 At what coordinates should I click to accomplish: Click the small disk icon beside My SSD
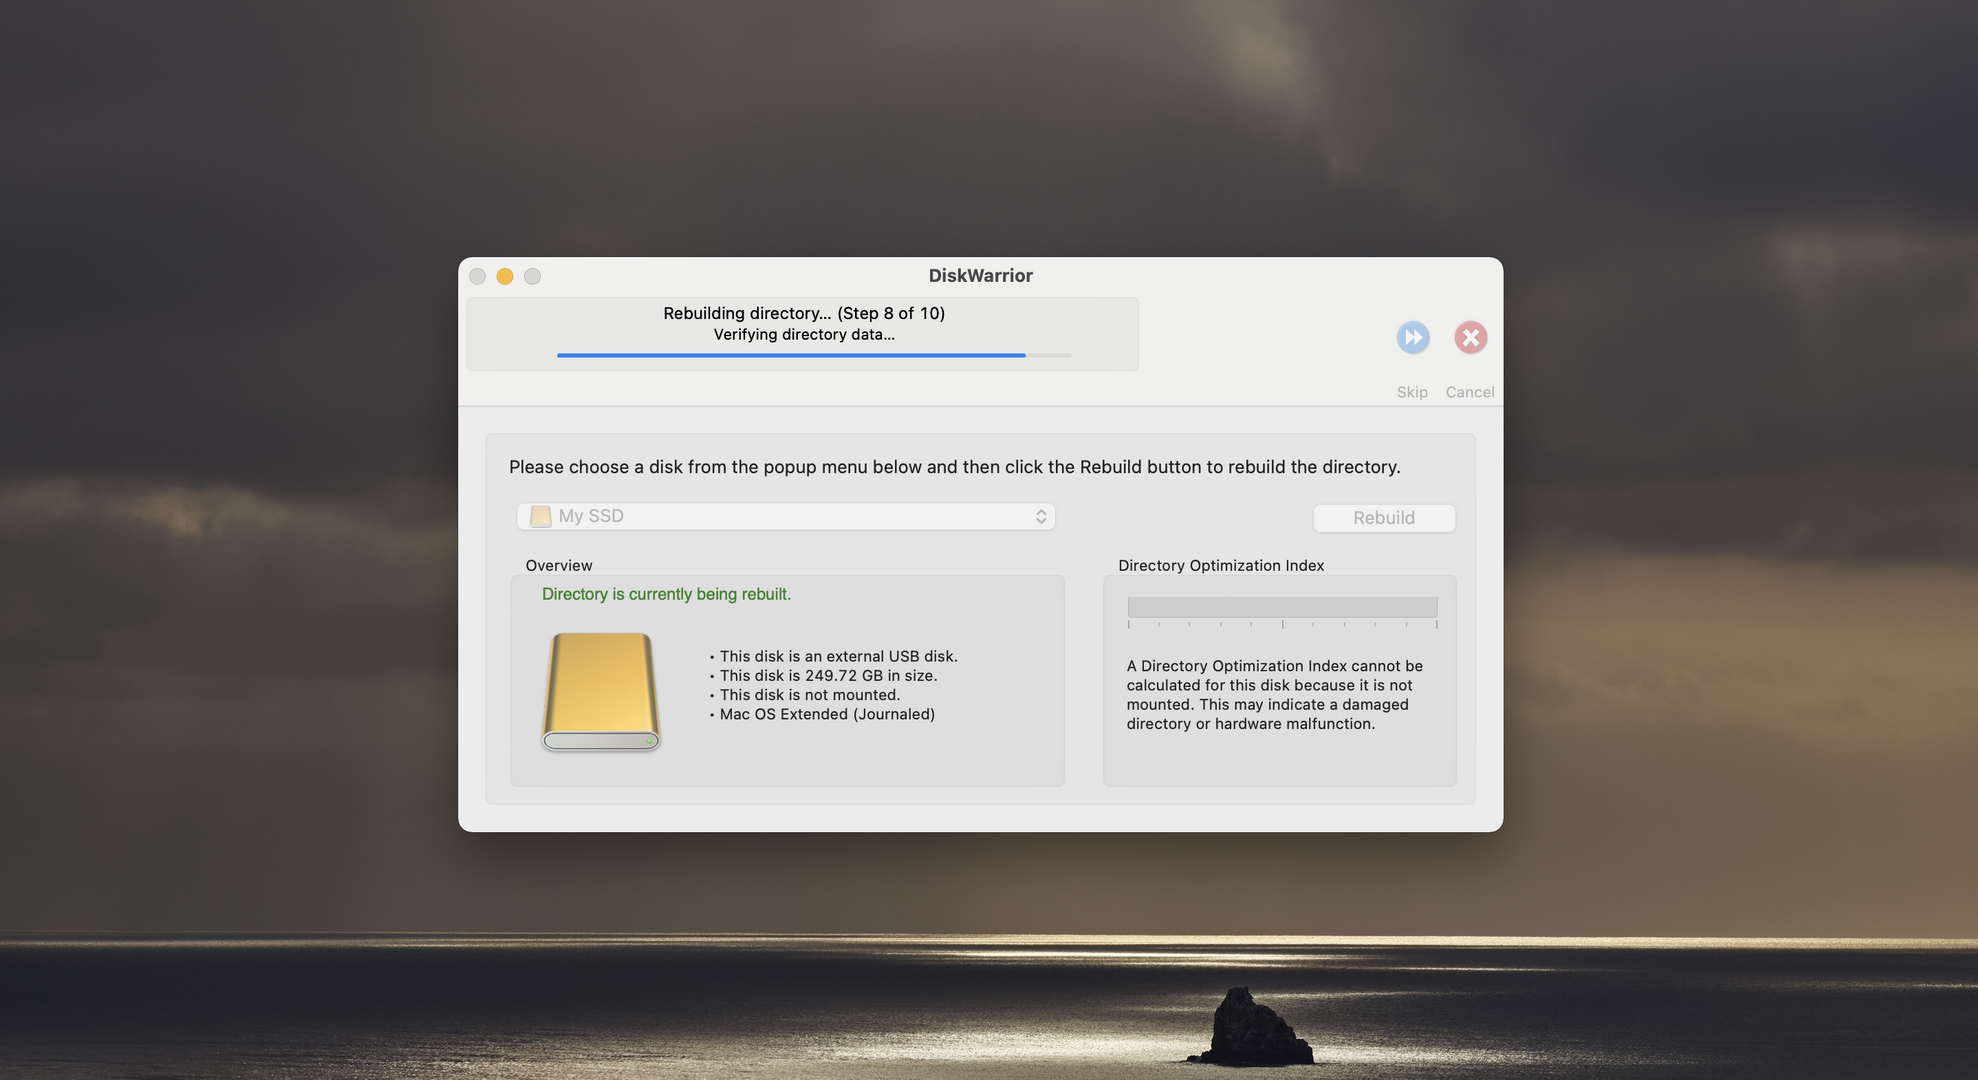[540, 516]
